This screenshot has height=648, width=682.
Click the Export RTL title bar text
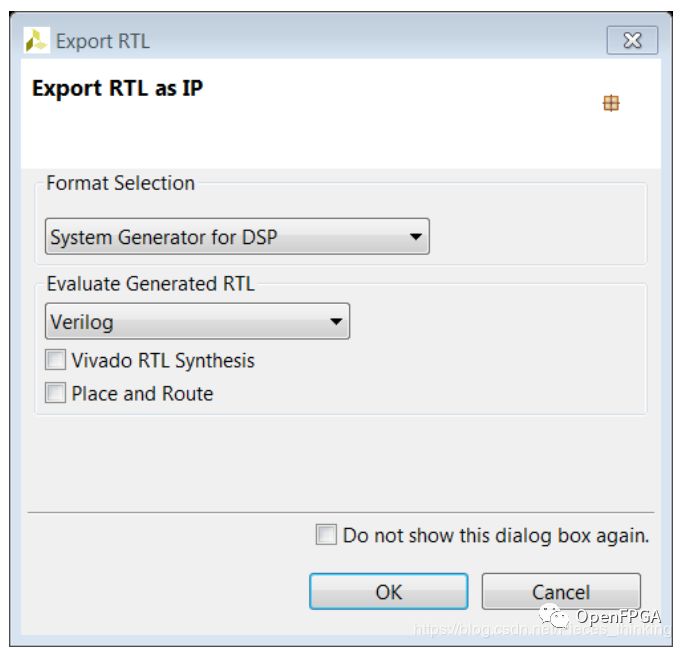pos(102,41)
